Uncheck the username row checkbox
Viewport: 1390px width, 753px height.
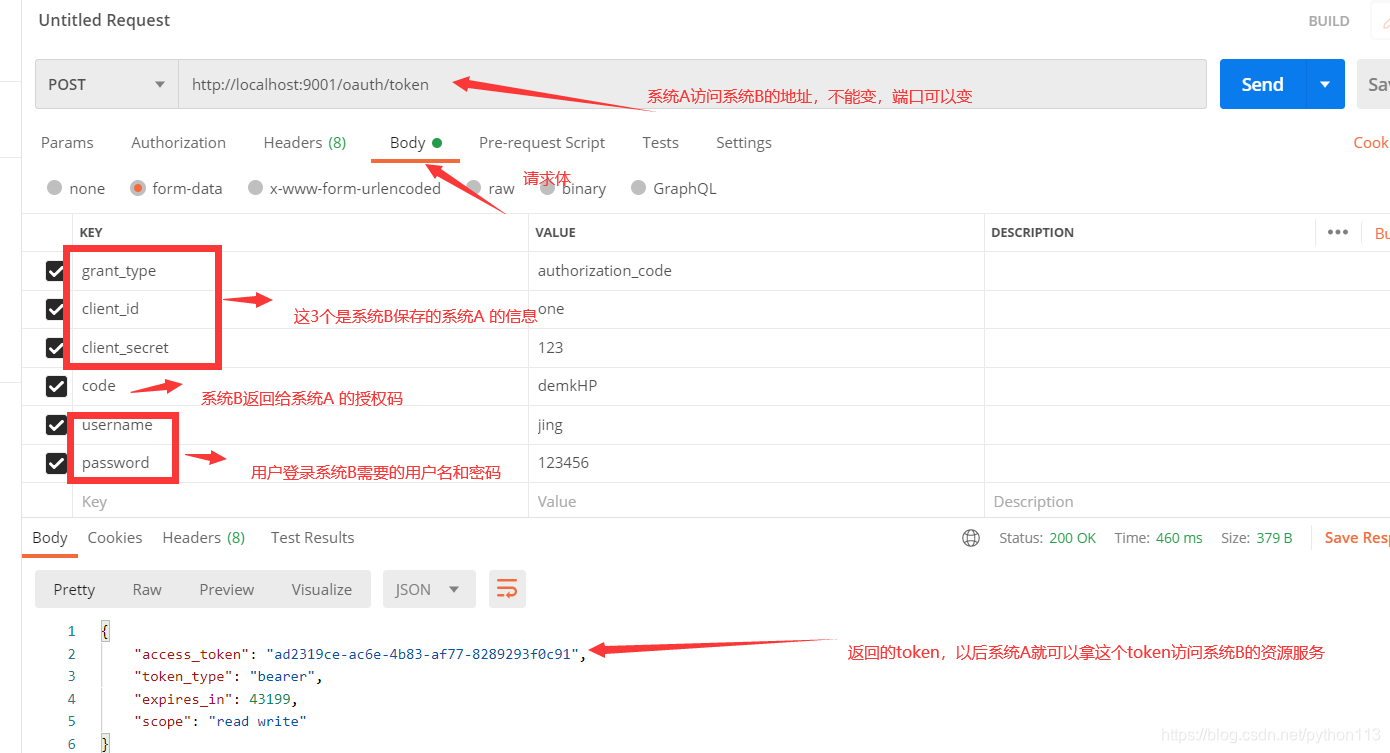click(x=56, y=425)
